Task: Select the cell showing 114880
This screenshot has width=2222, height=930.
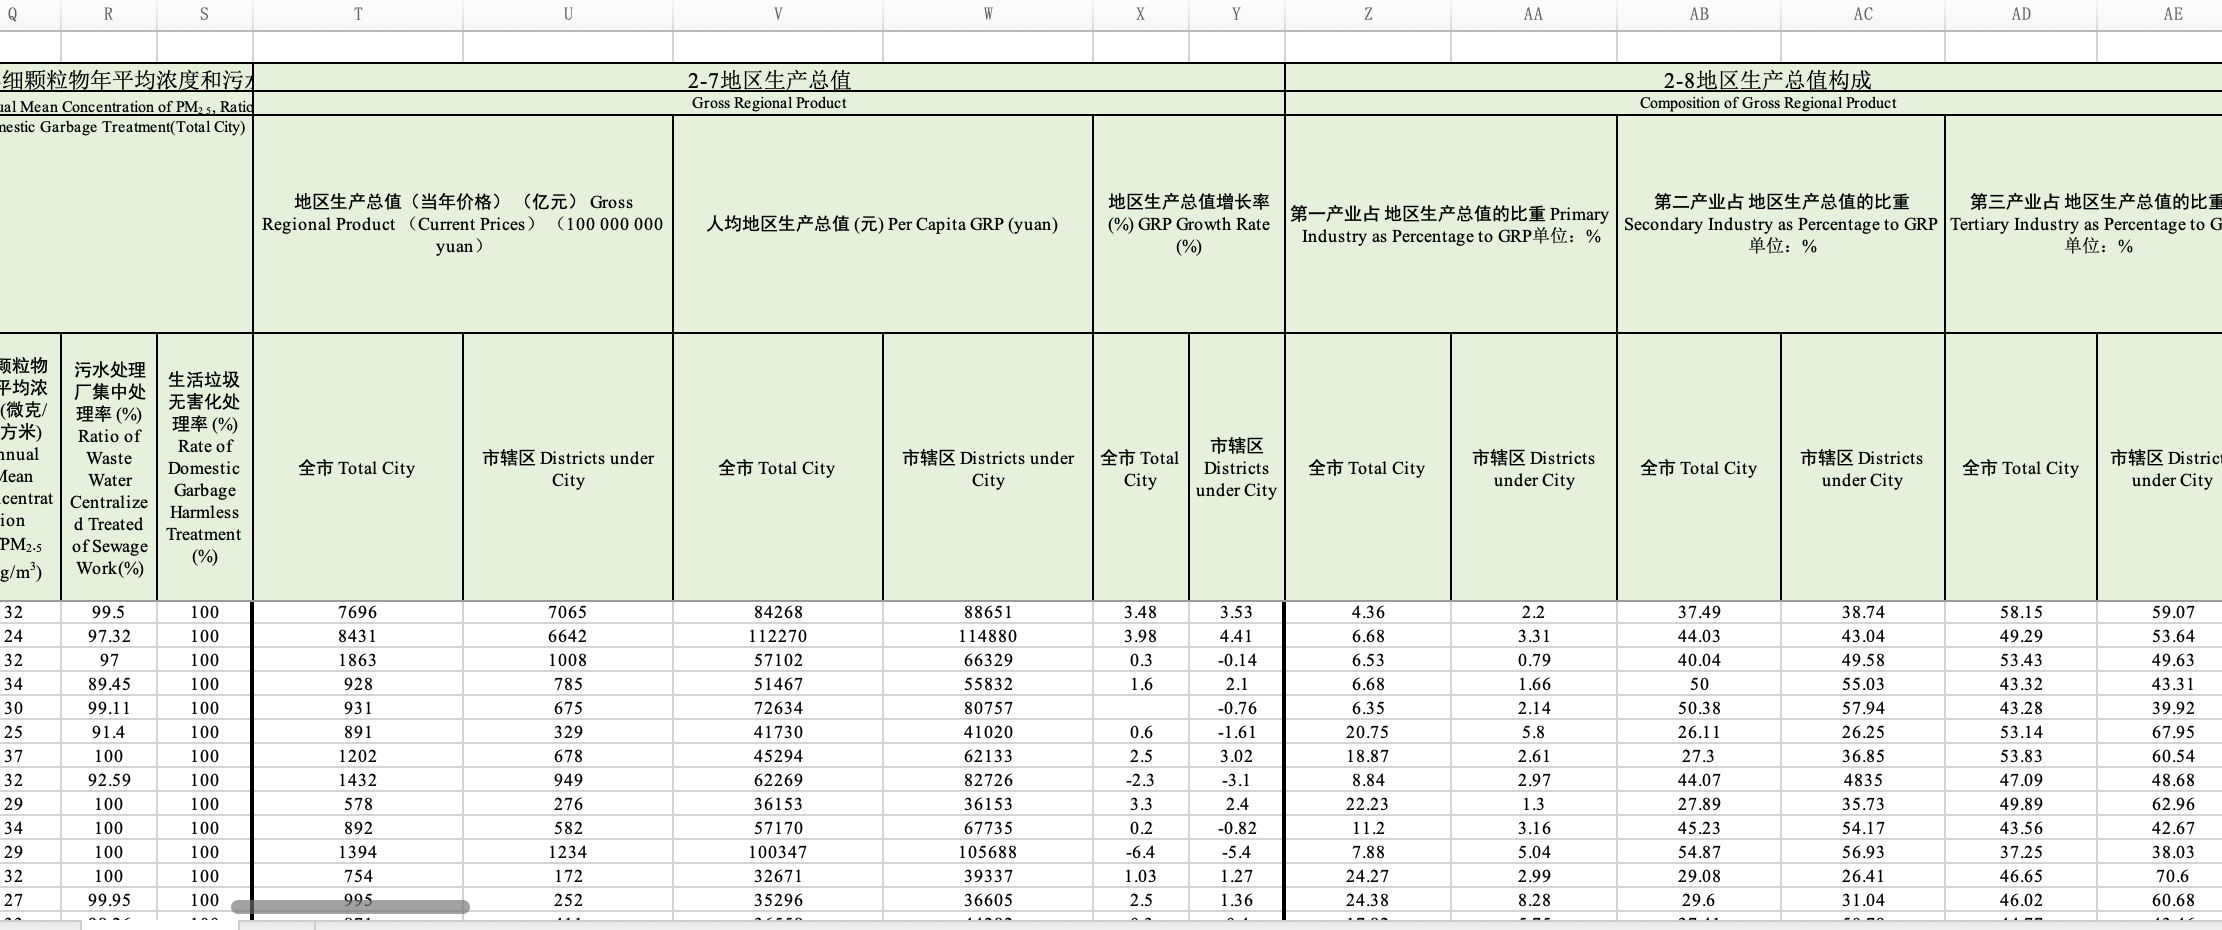Action: [988, 636]
